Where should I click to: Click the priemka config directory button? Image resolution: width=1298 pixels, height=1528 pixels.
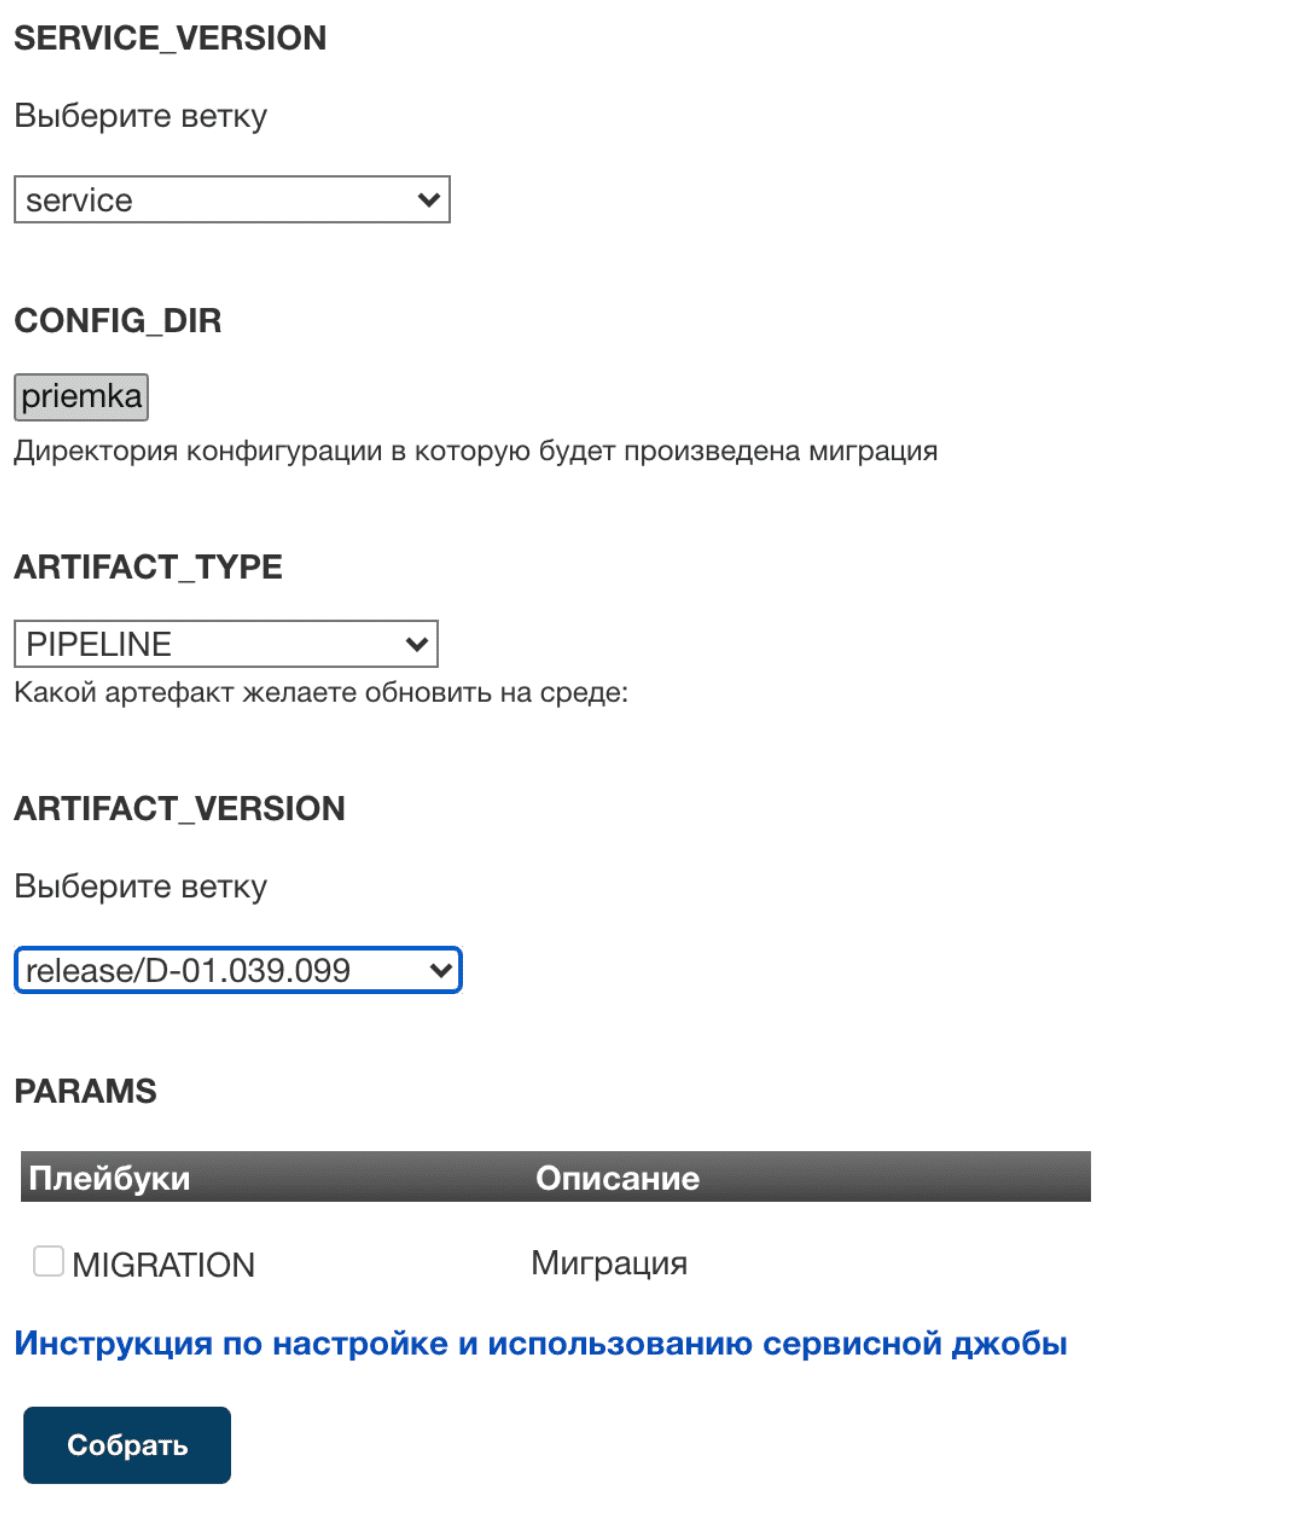(81, 397)
